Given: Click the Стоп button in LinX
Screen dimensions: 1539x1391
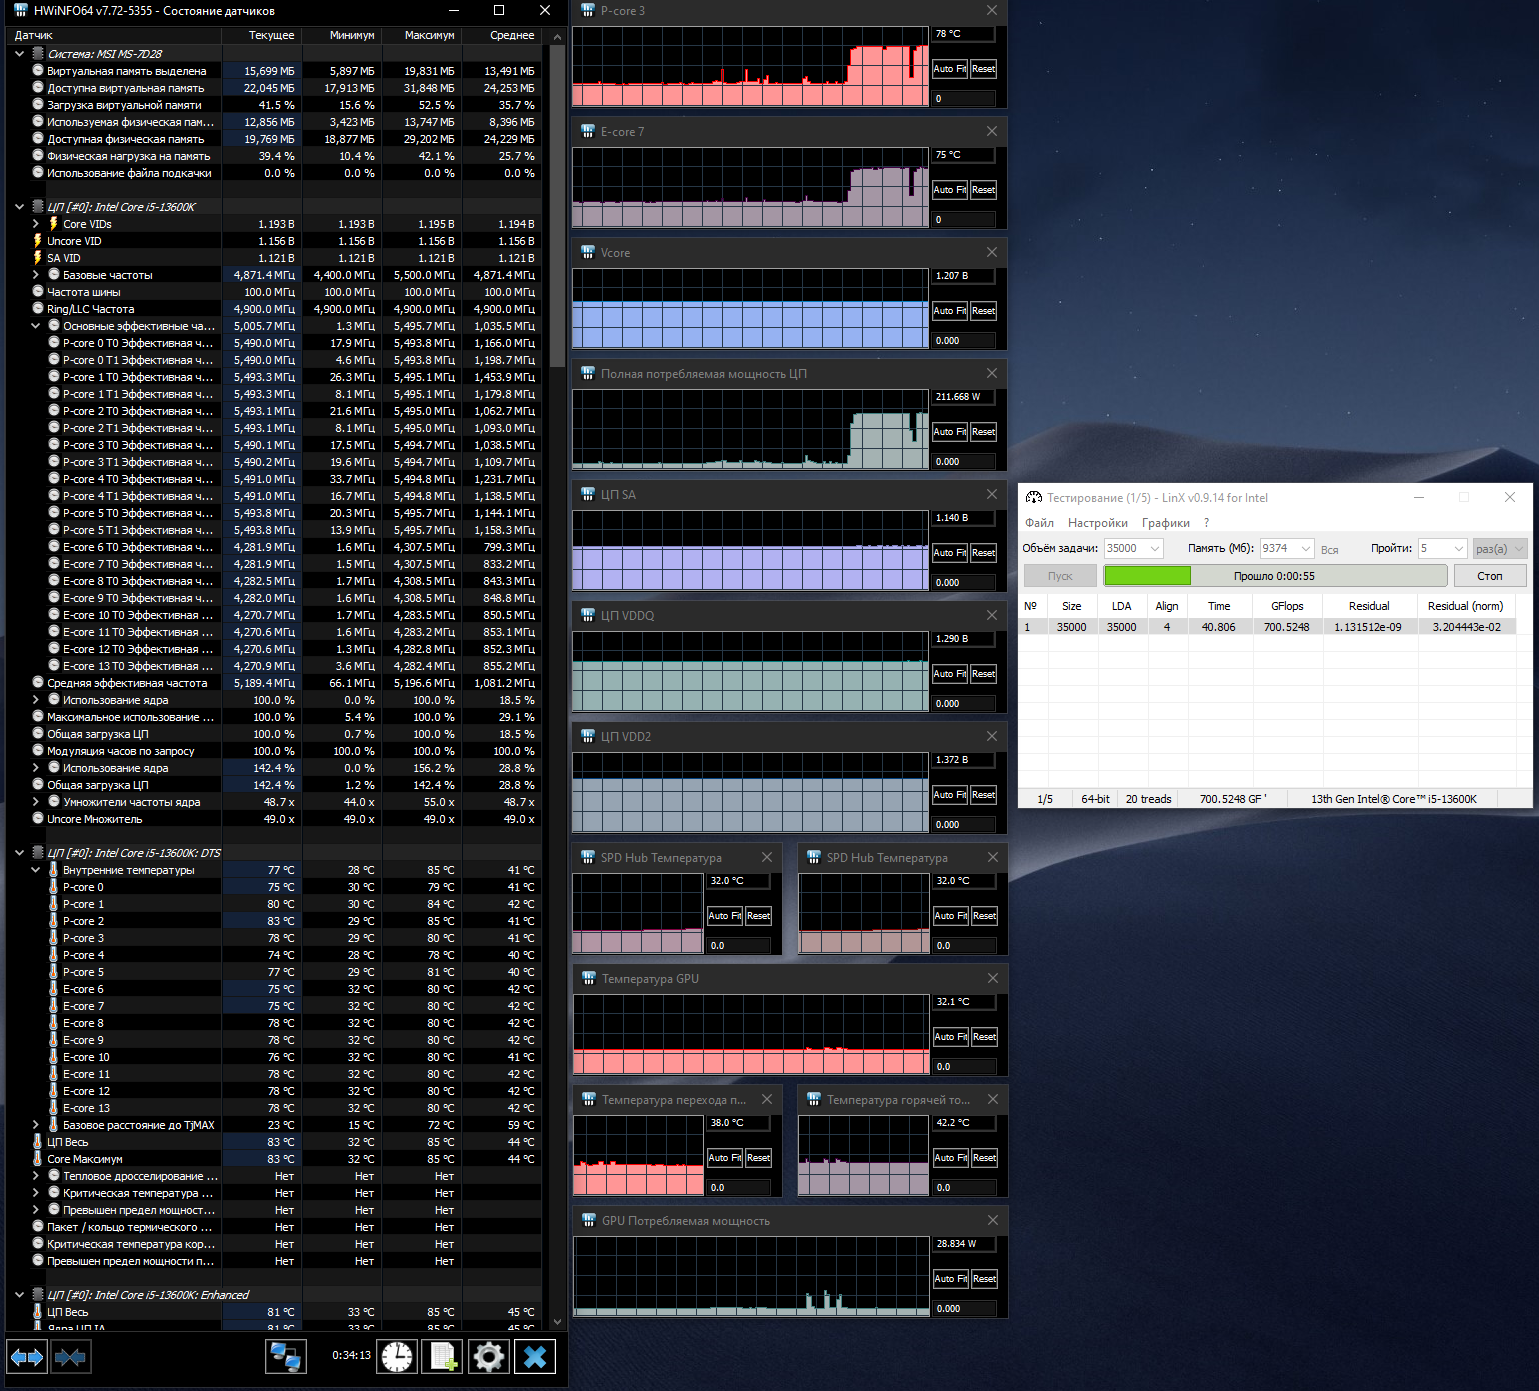Looking at the screenshot, I should point(1490,576).
